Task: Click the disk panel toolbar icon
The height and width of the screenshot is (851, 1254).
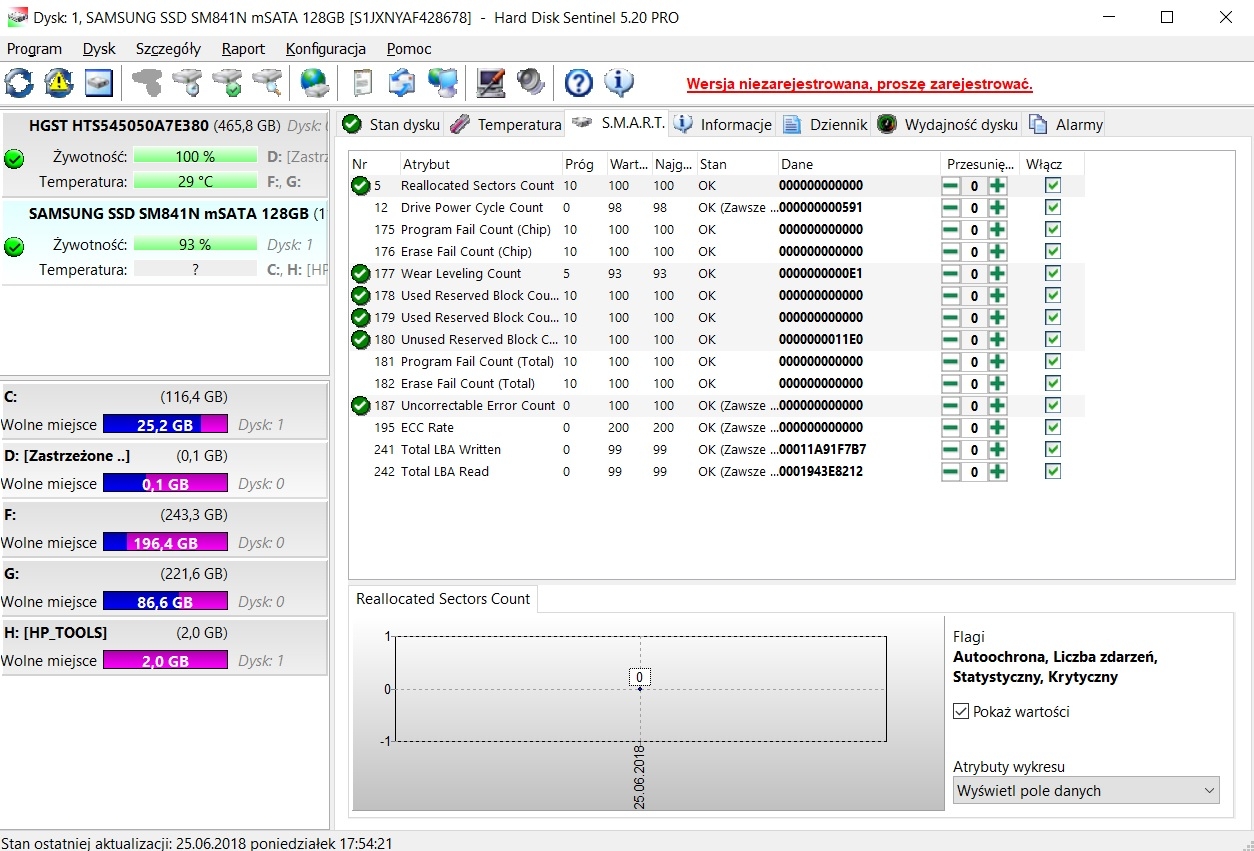Action: click(99, 83)
